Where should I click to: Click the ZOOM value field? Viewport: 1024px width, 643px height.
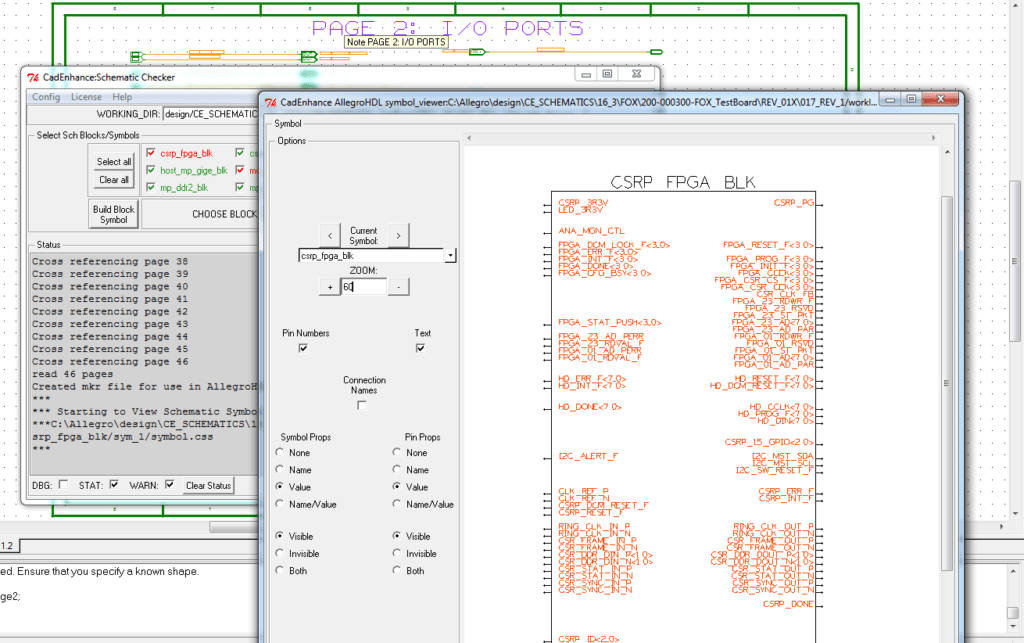pyautogui.click(x=364, y=287)
